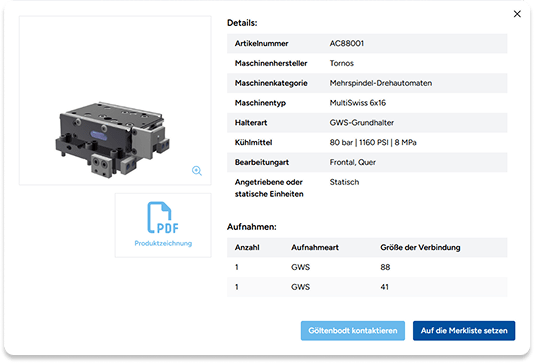The height and width of the screenshot is (363, 535).
Task: Click the GWS-Grundhalter product image
Action: click(113, 139)
